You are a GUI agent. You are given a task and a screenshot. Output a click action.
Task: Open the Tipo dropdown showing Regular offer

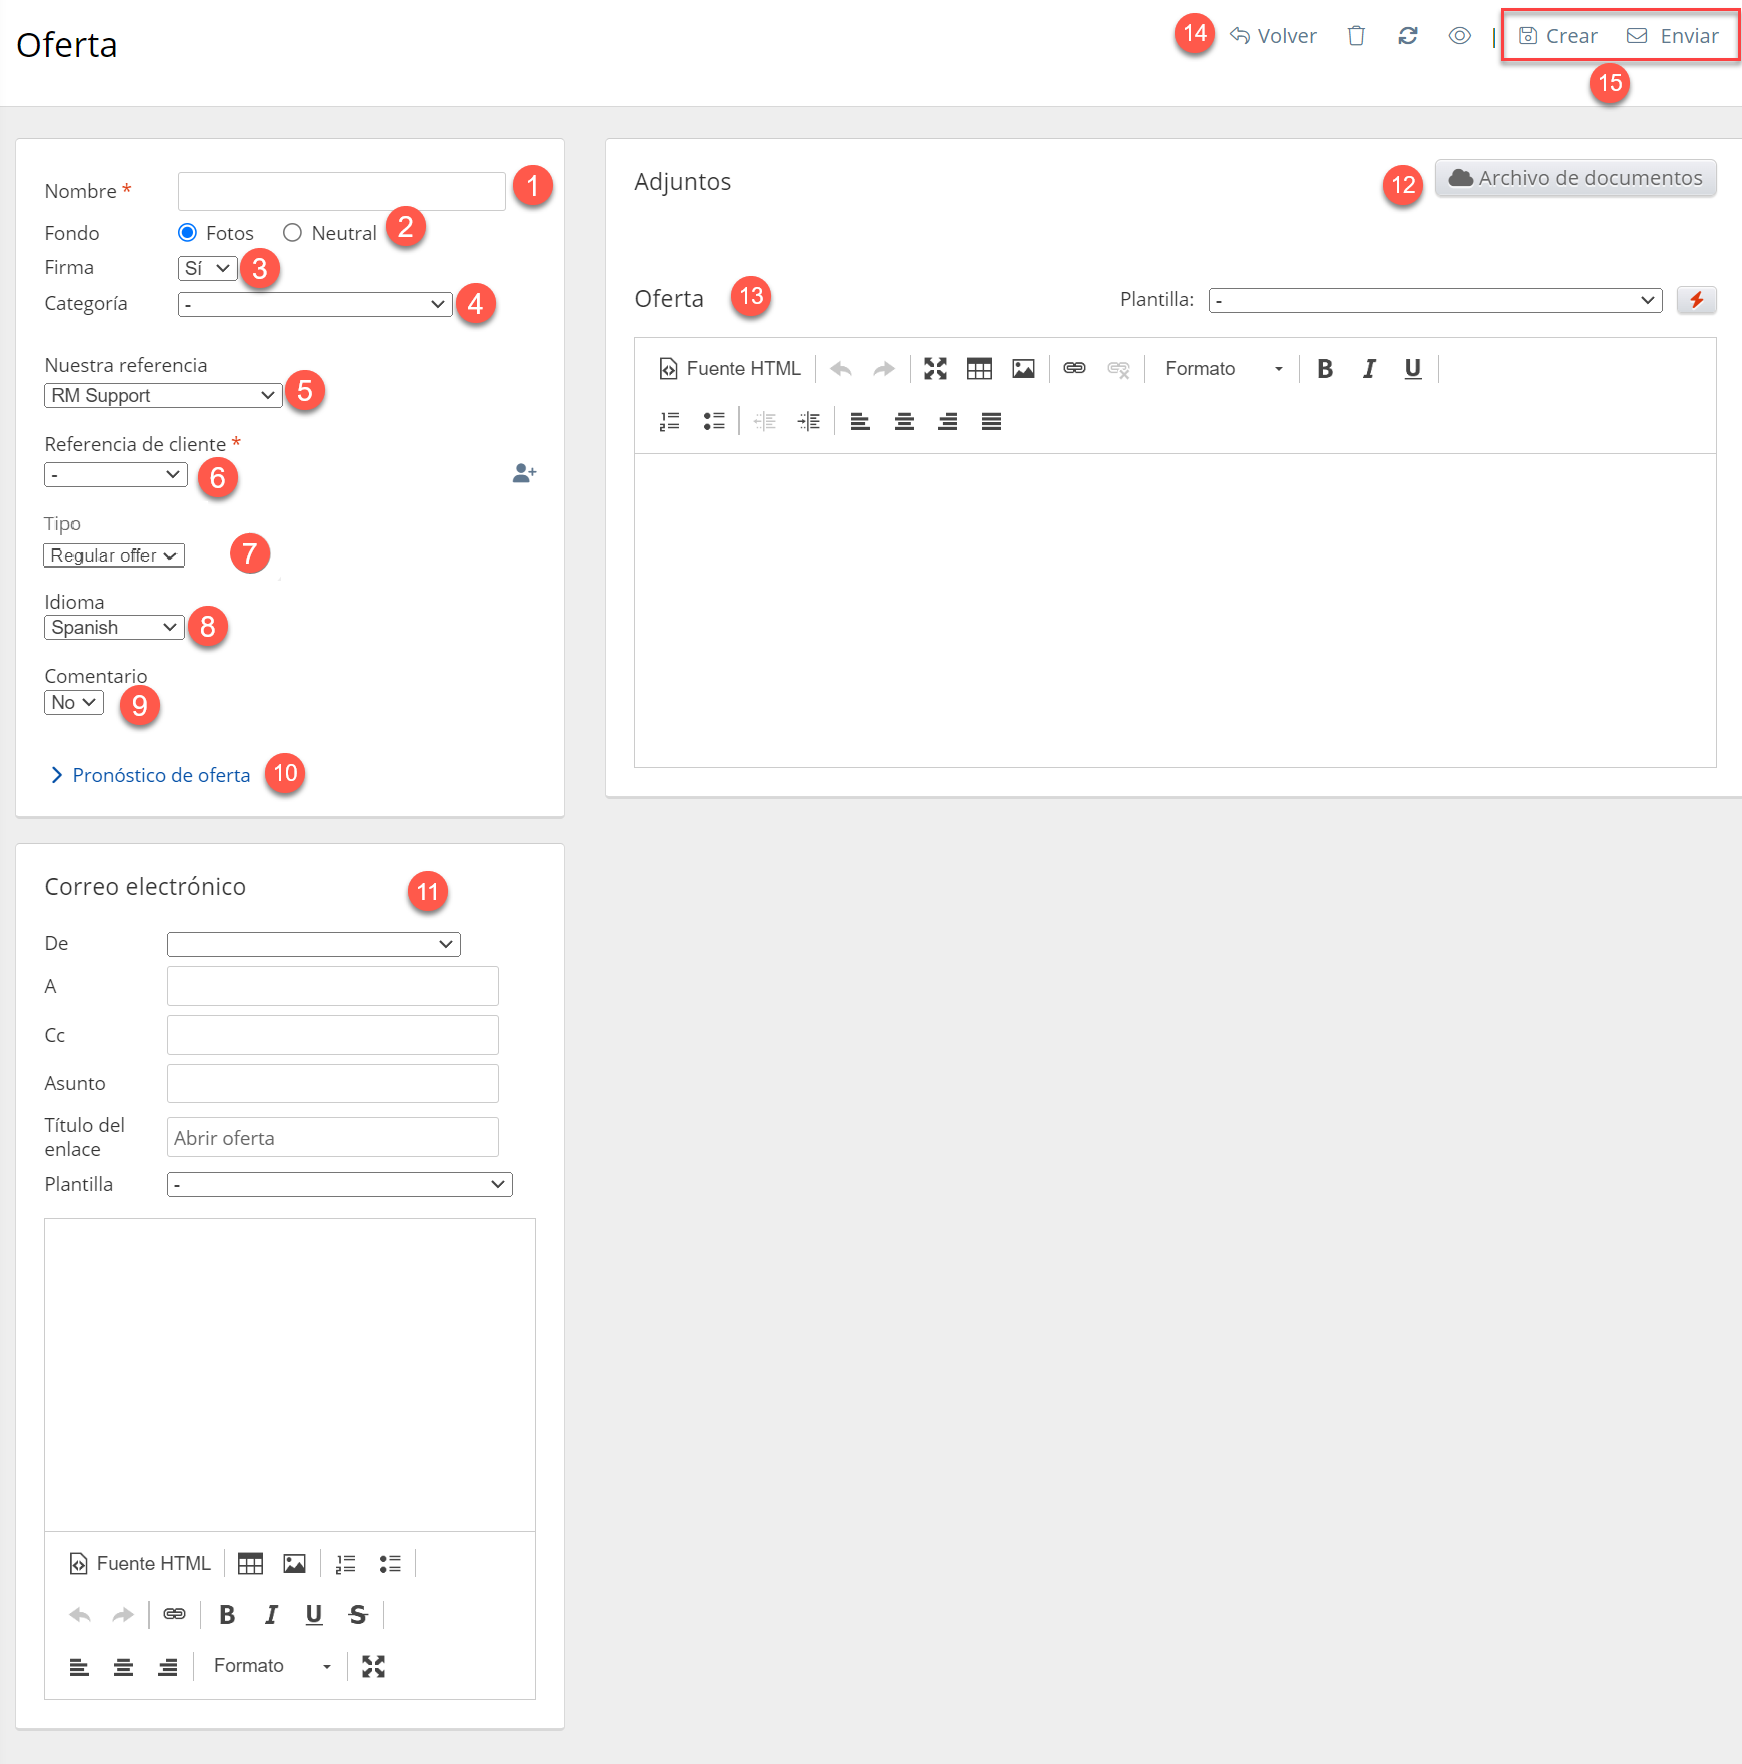114,556
